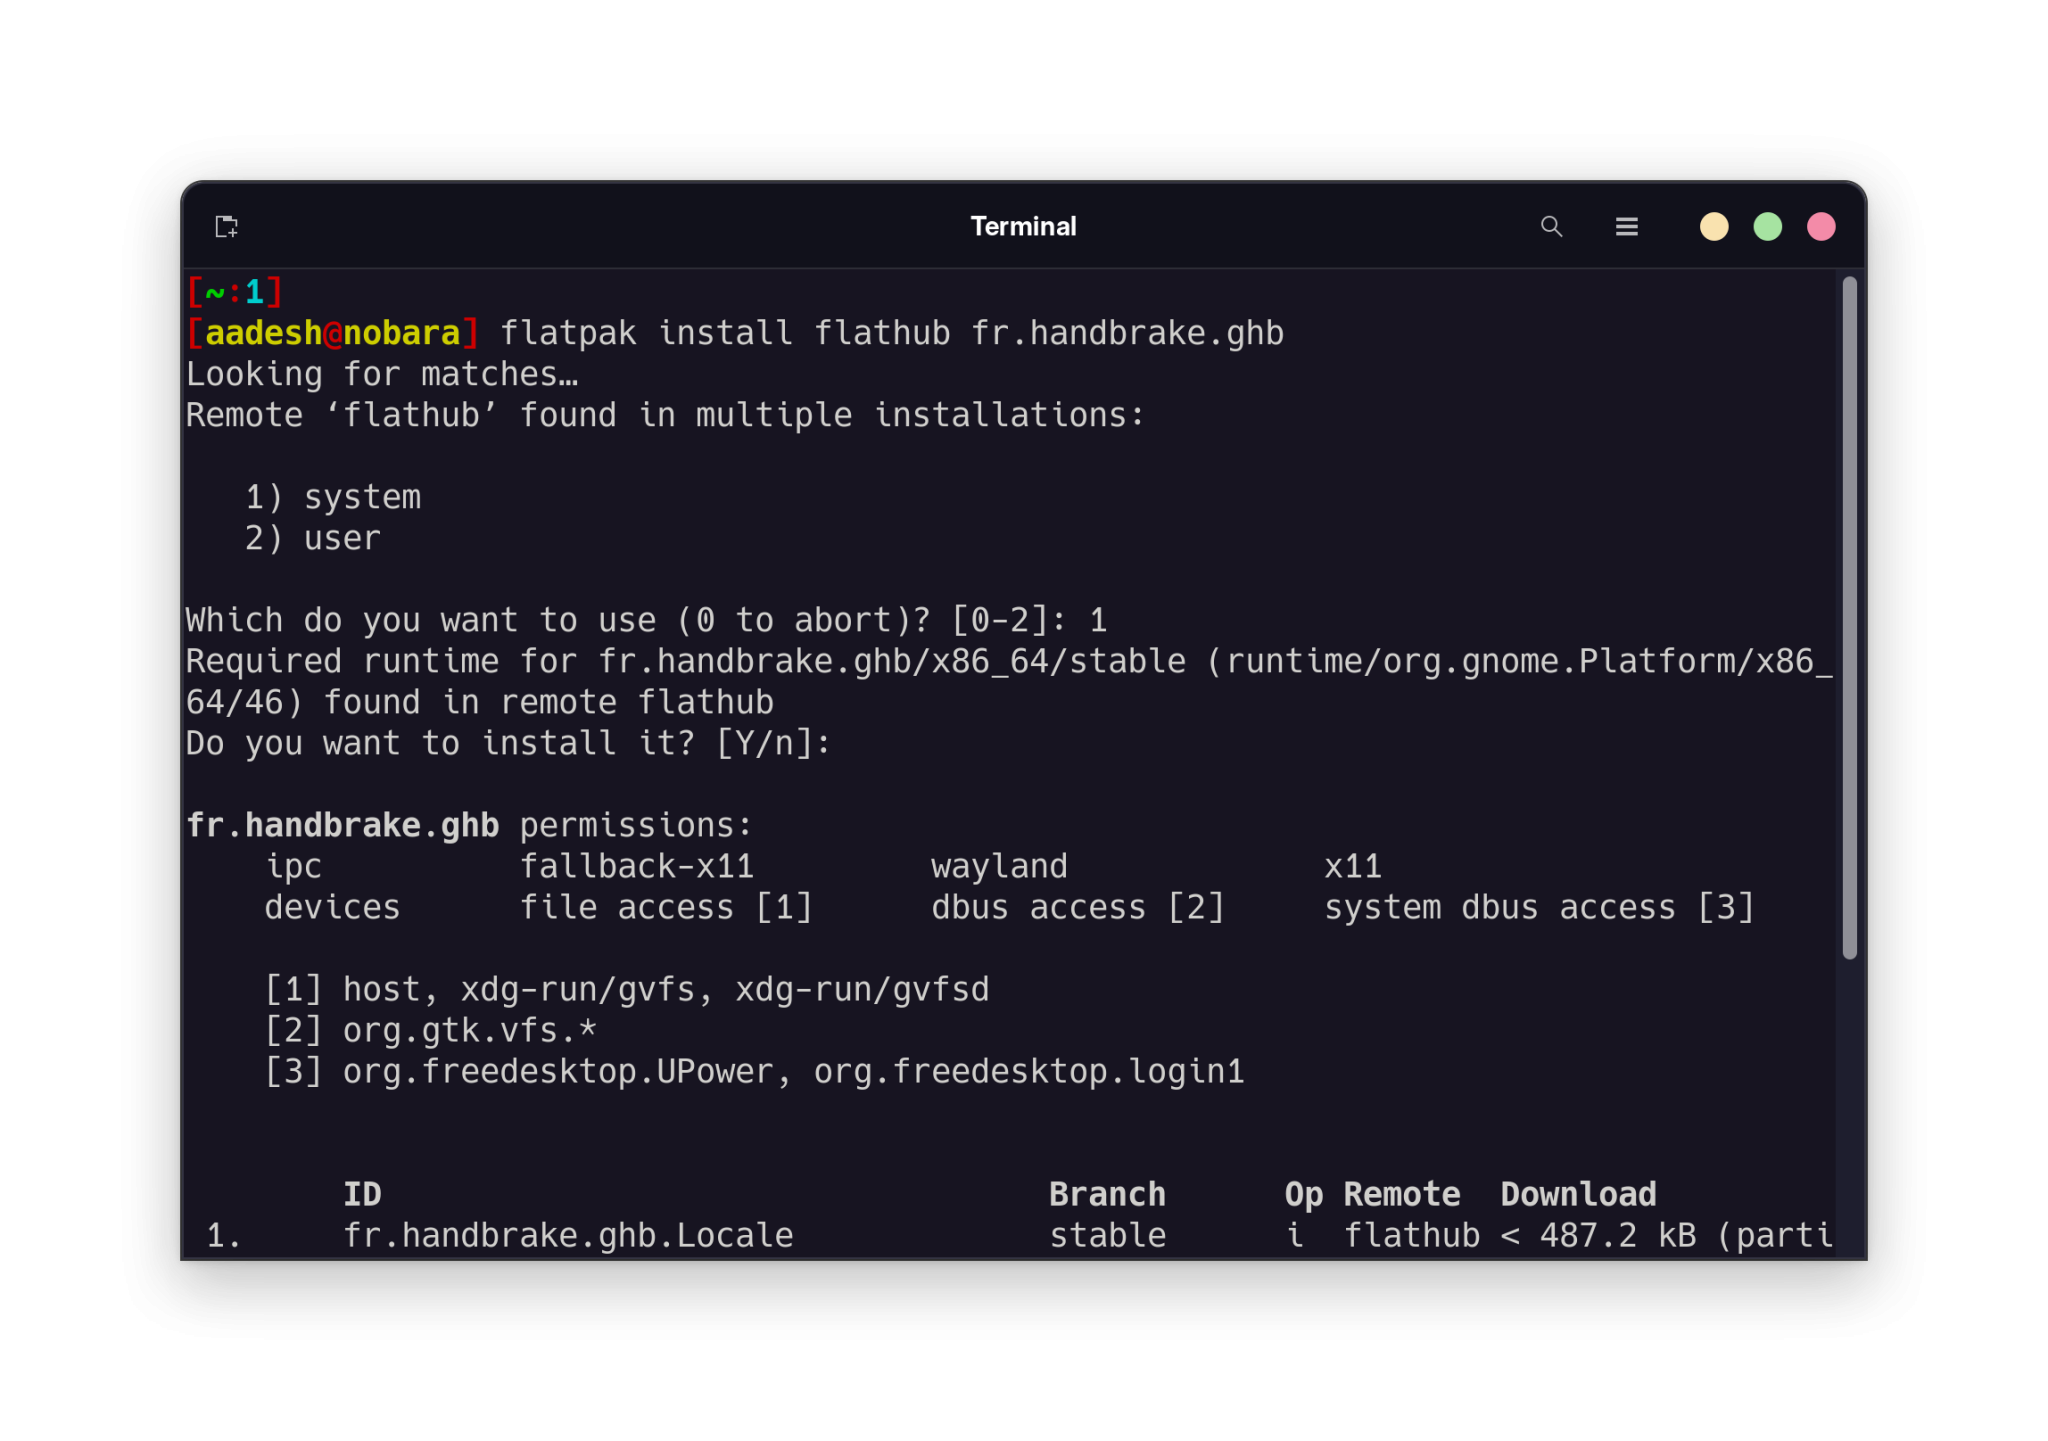This screenshot has width=2048, height=1441.
Task: Click the yellow window control circle
Action: pos(1714,227)
